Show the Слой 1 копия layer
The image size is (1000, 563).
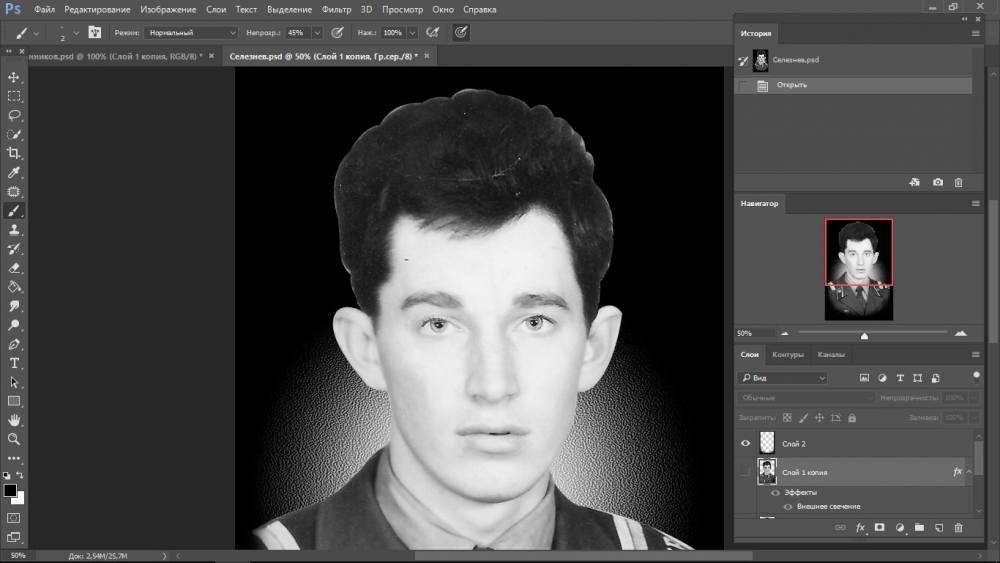(x=745, y=471)
